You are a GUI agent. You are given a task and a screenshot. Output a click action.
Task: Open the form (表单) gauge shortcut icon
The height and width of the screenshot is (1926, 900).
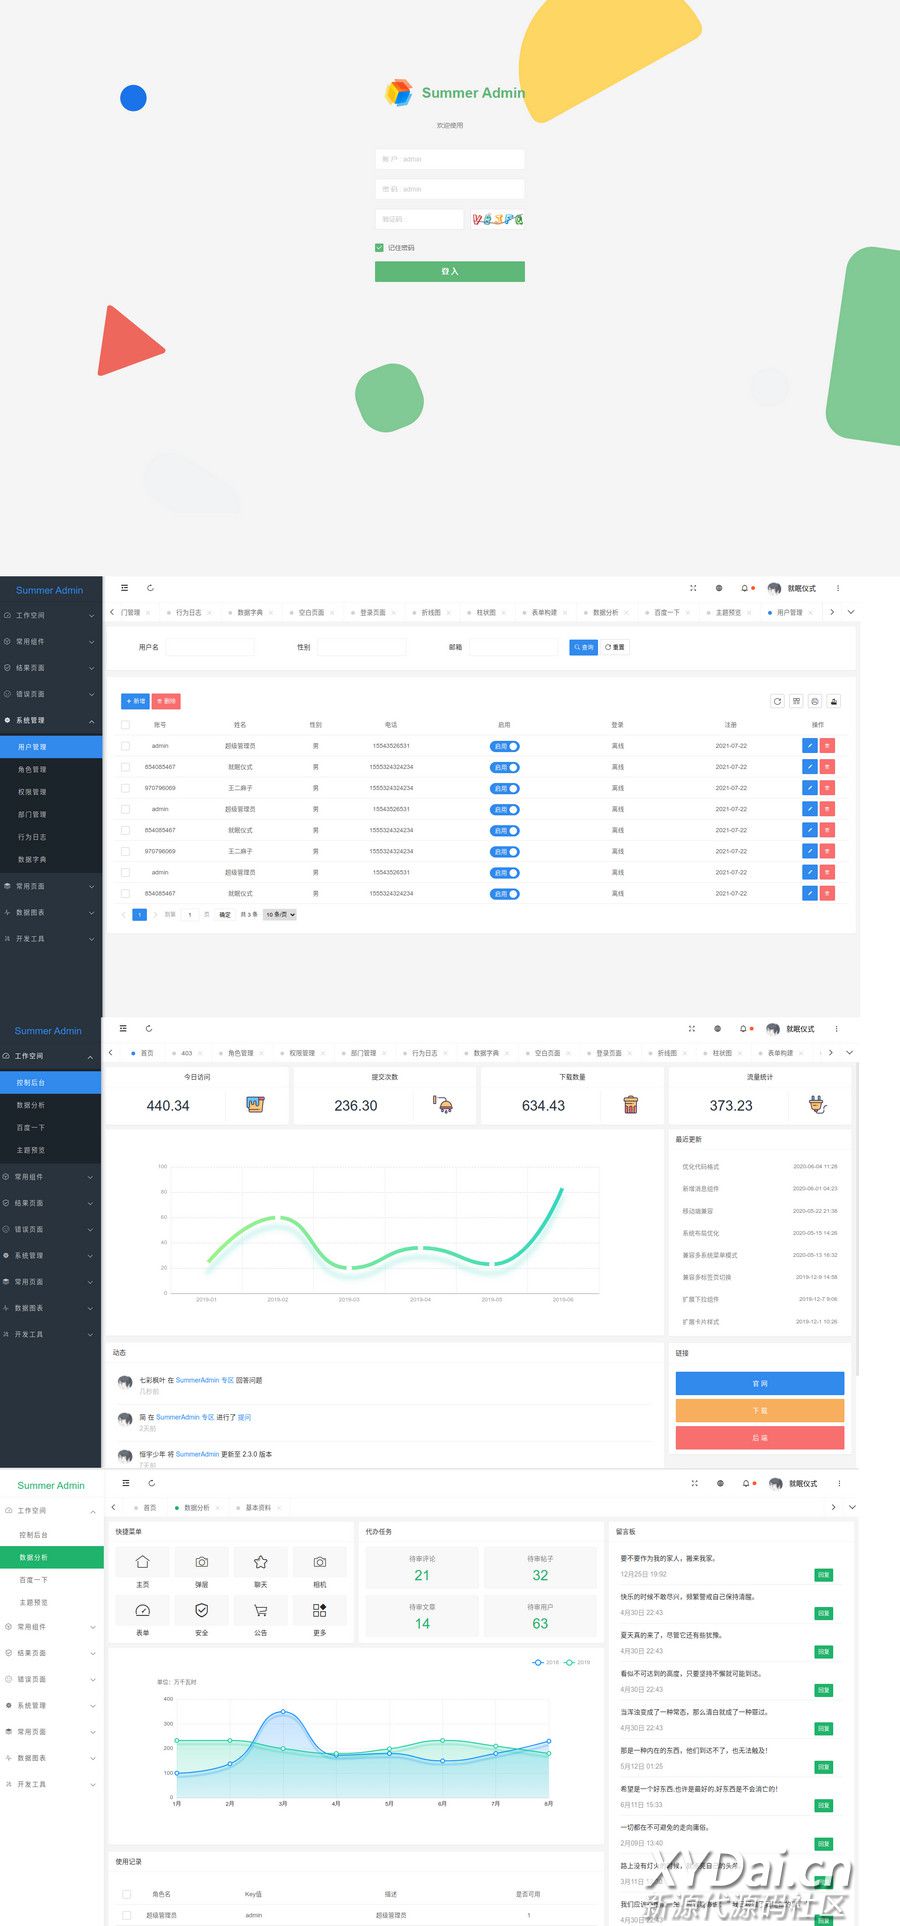[x=142, y=1610]
